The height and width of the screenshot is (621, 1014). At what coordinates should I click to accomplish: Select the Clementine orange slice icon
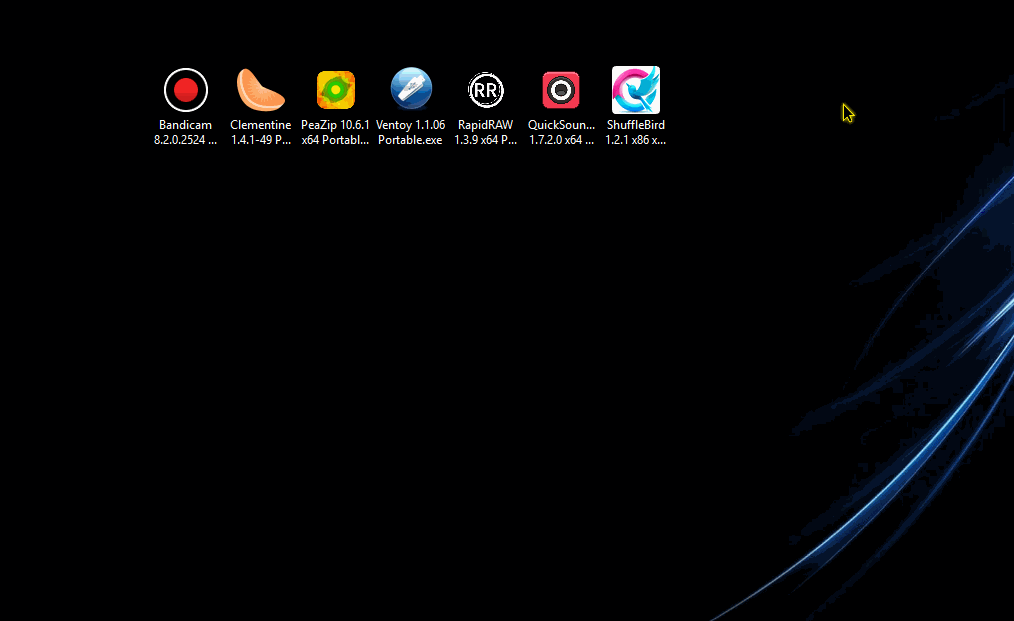coord(261,90)
